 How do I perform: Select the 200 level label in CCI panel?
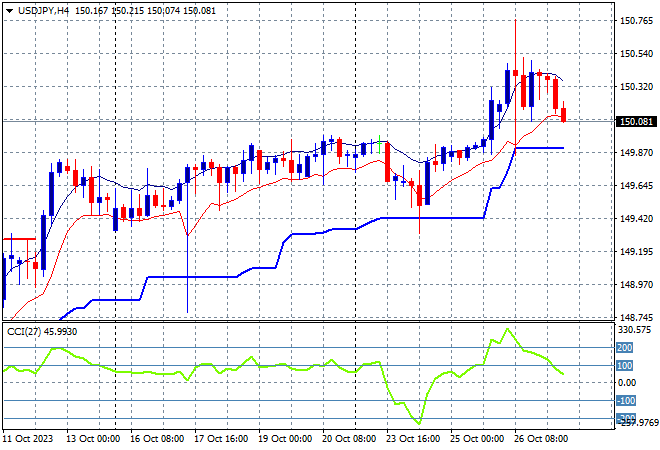pyautogui.click(x=625, y=348)
